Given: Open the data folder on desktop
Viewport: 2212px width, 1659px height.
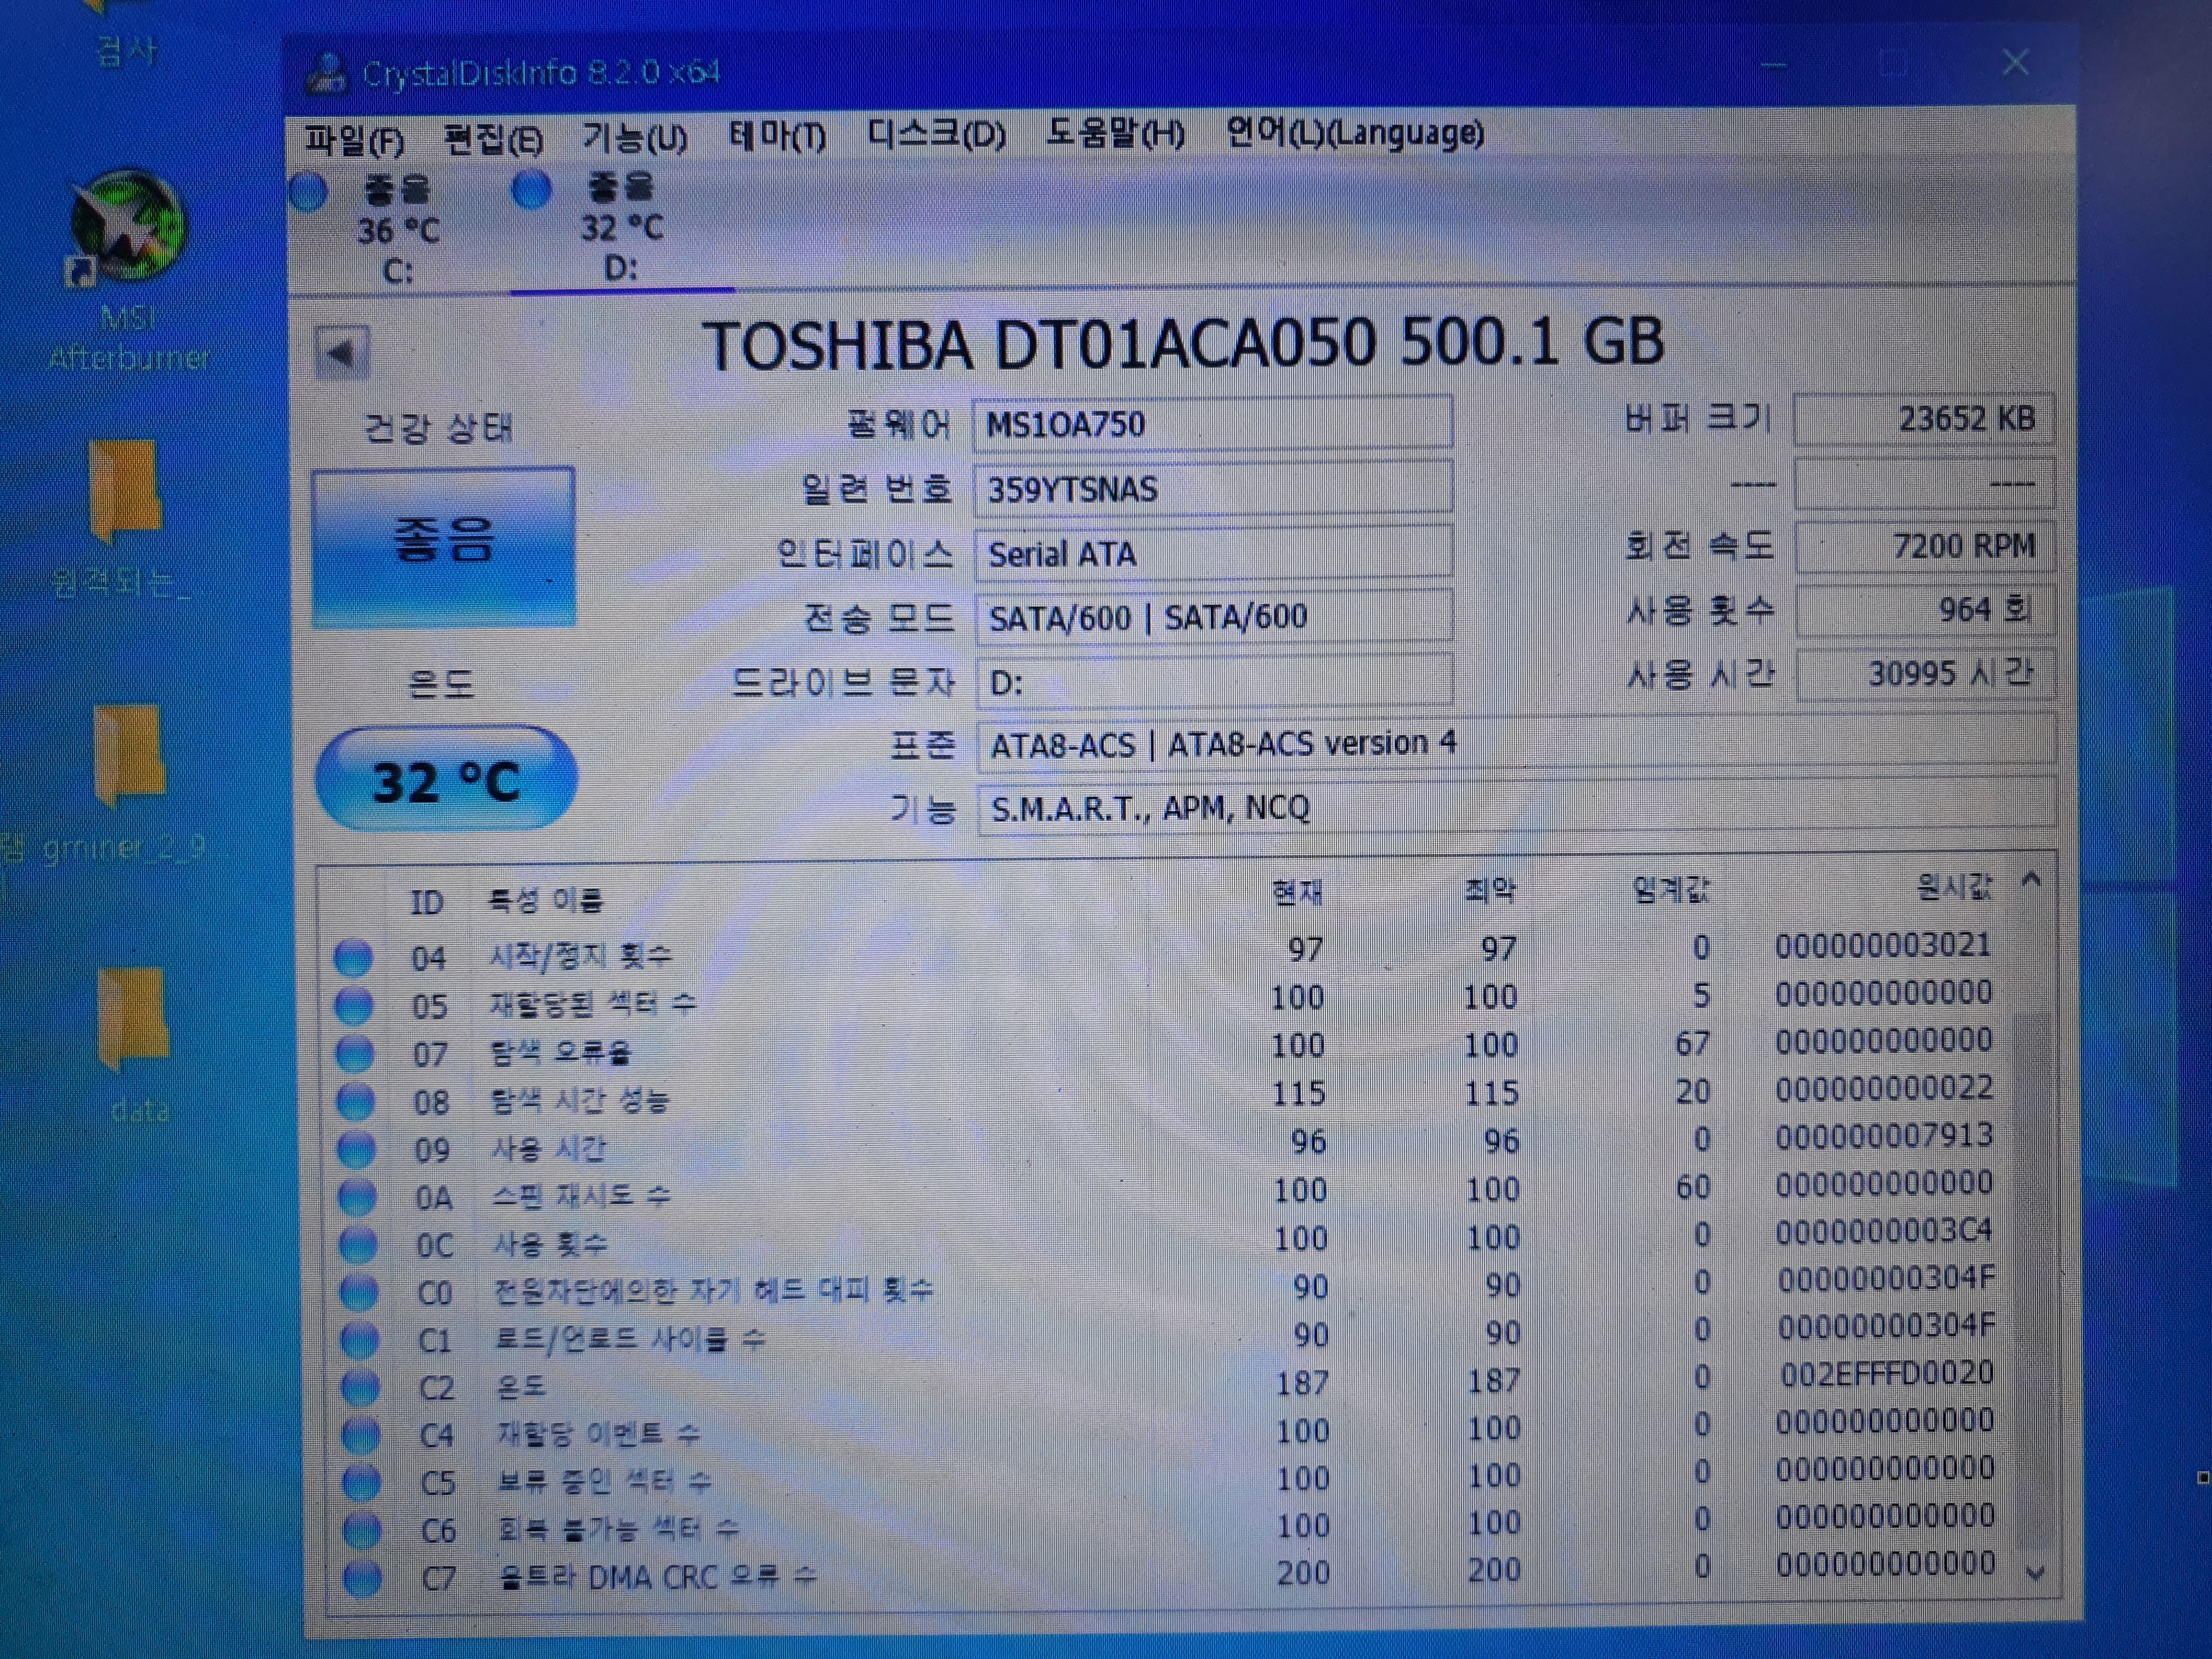Looking at the screenshot, I should 136,1044.
